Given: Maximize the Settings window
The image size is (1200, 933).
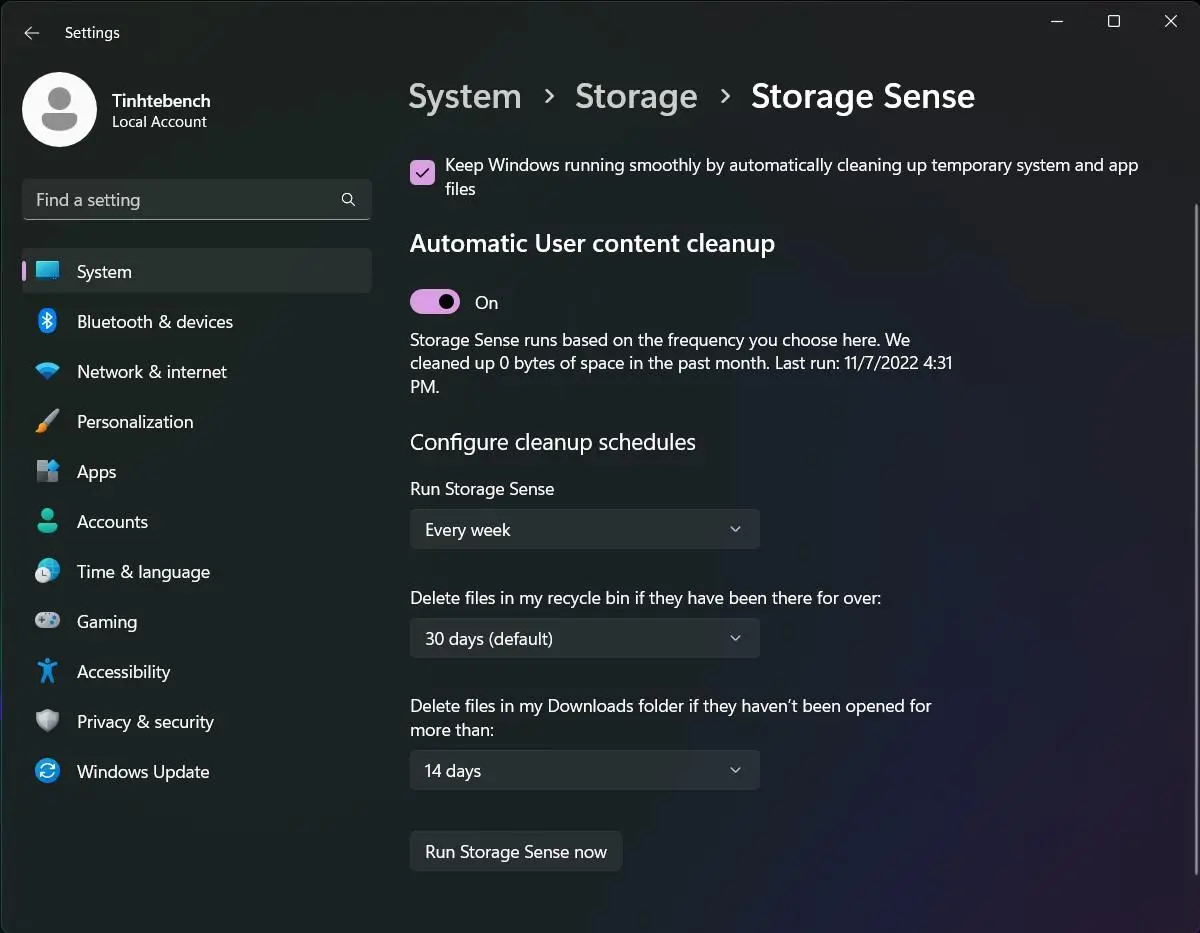Looking at the screenshot, I should [x=1114, y=21].
